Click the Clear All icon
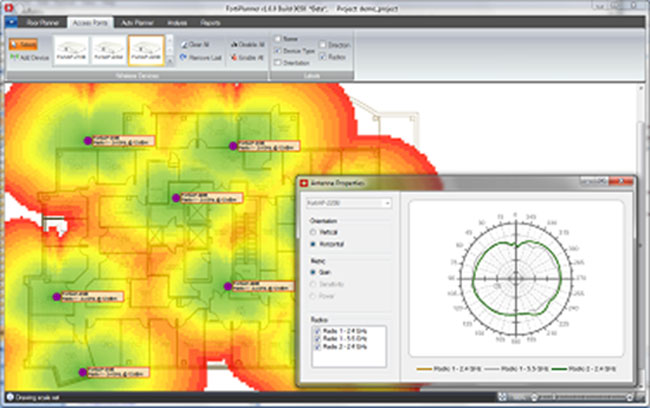The image size is (650, 408). click(x=197, y=45)
